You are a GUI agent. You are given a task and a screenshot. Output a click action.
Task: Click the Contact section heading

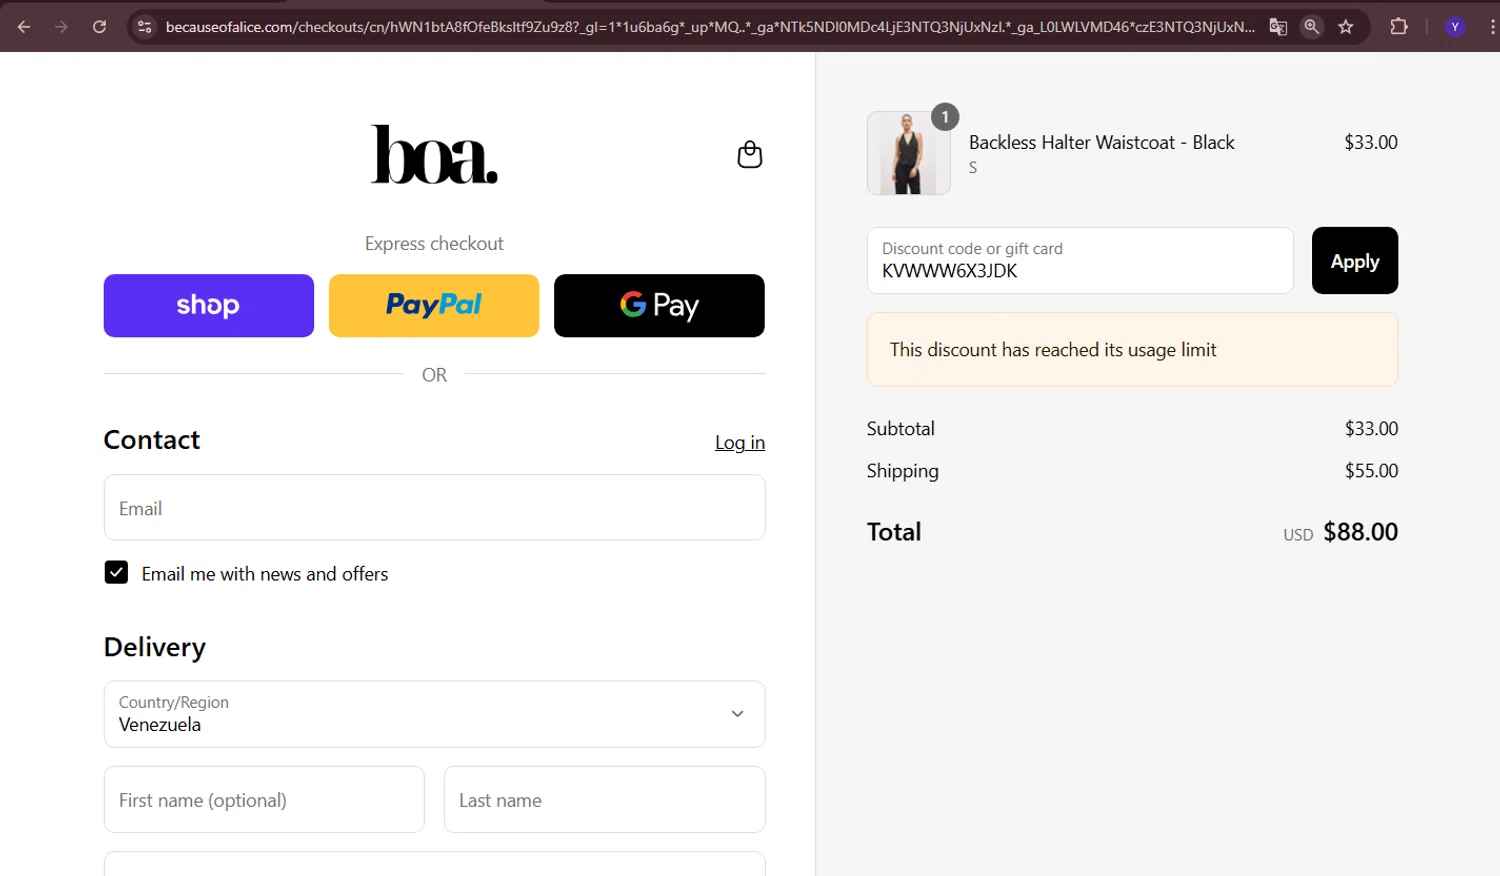152,440
